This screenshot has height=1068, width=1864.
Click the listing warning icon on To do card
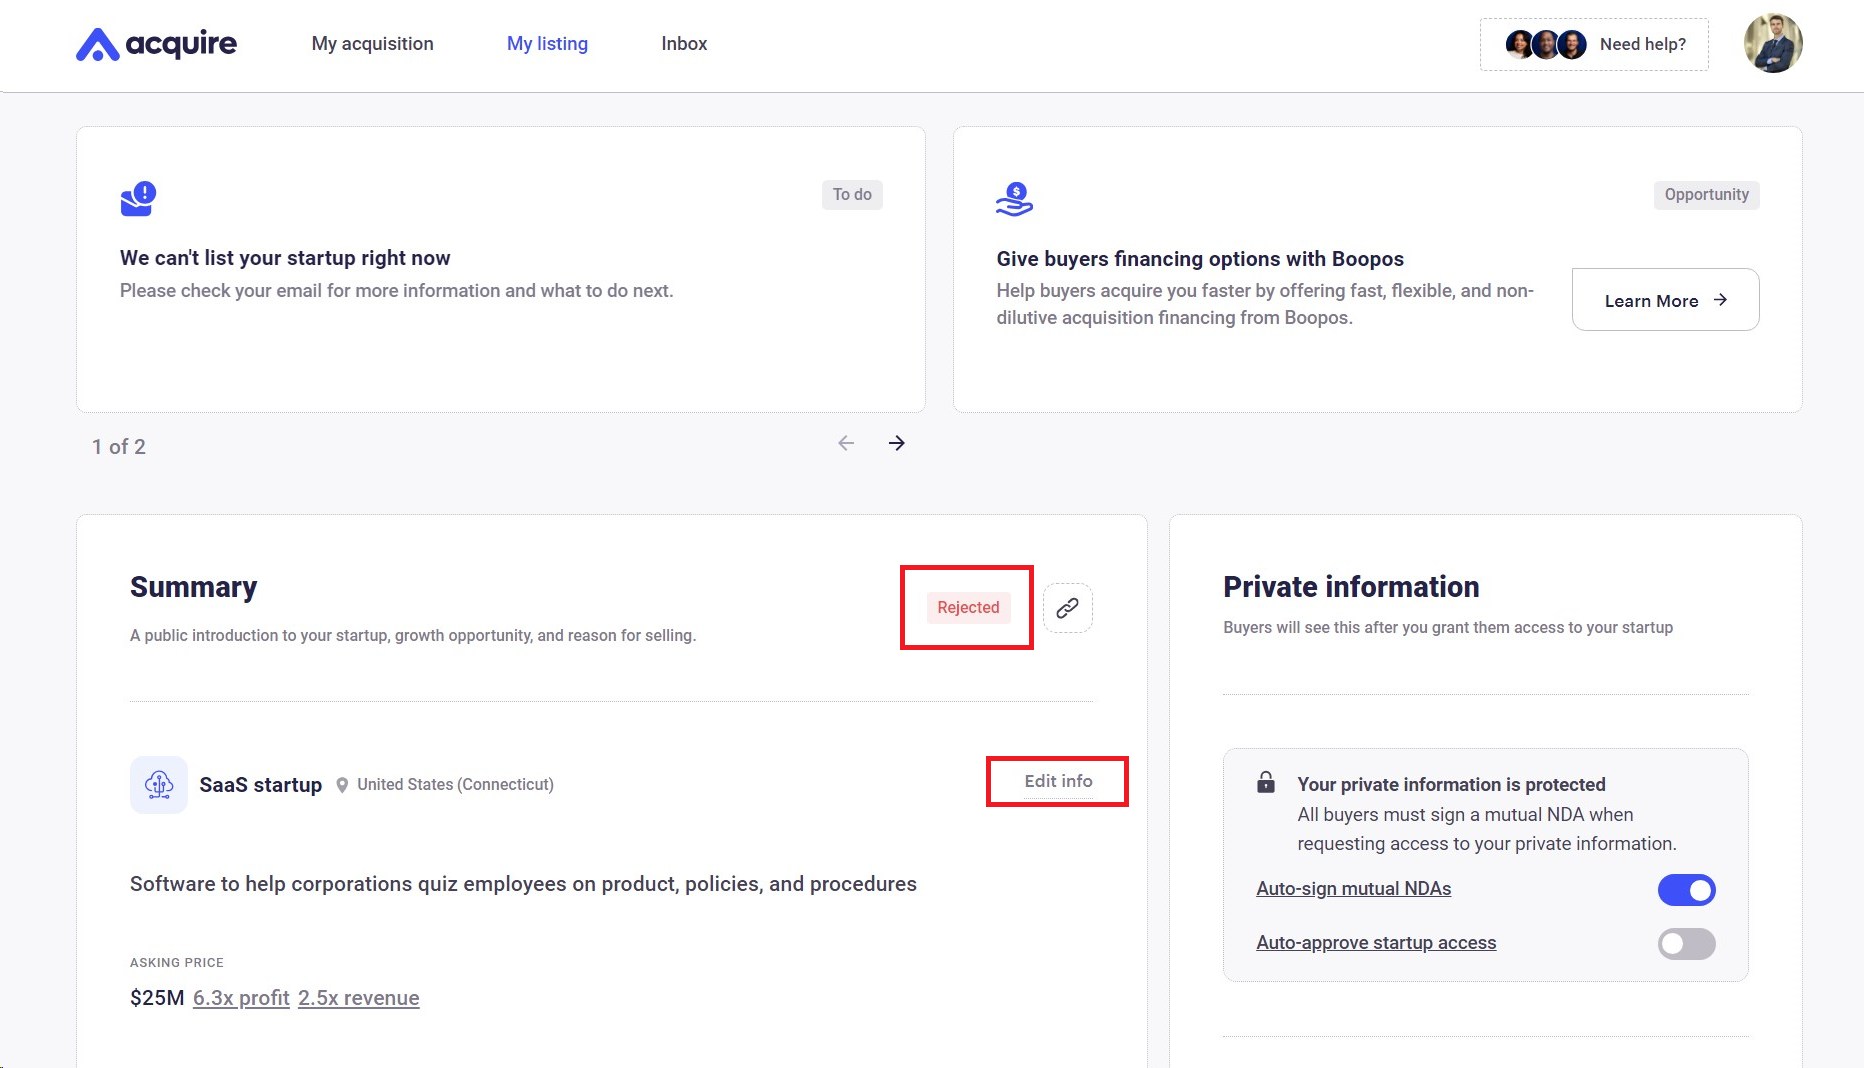138,198
